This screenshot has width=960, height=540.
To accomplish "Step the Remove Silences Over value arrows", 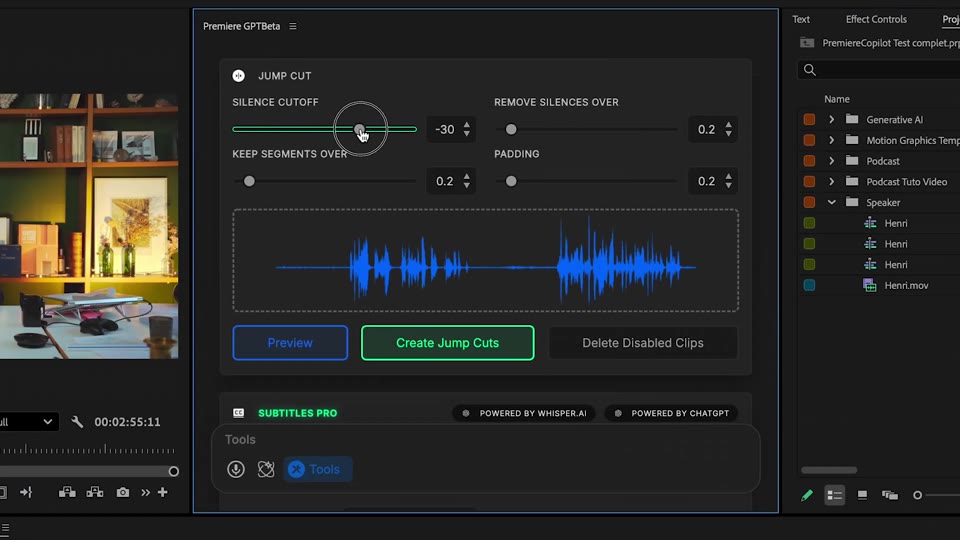I will (729, 129).
